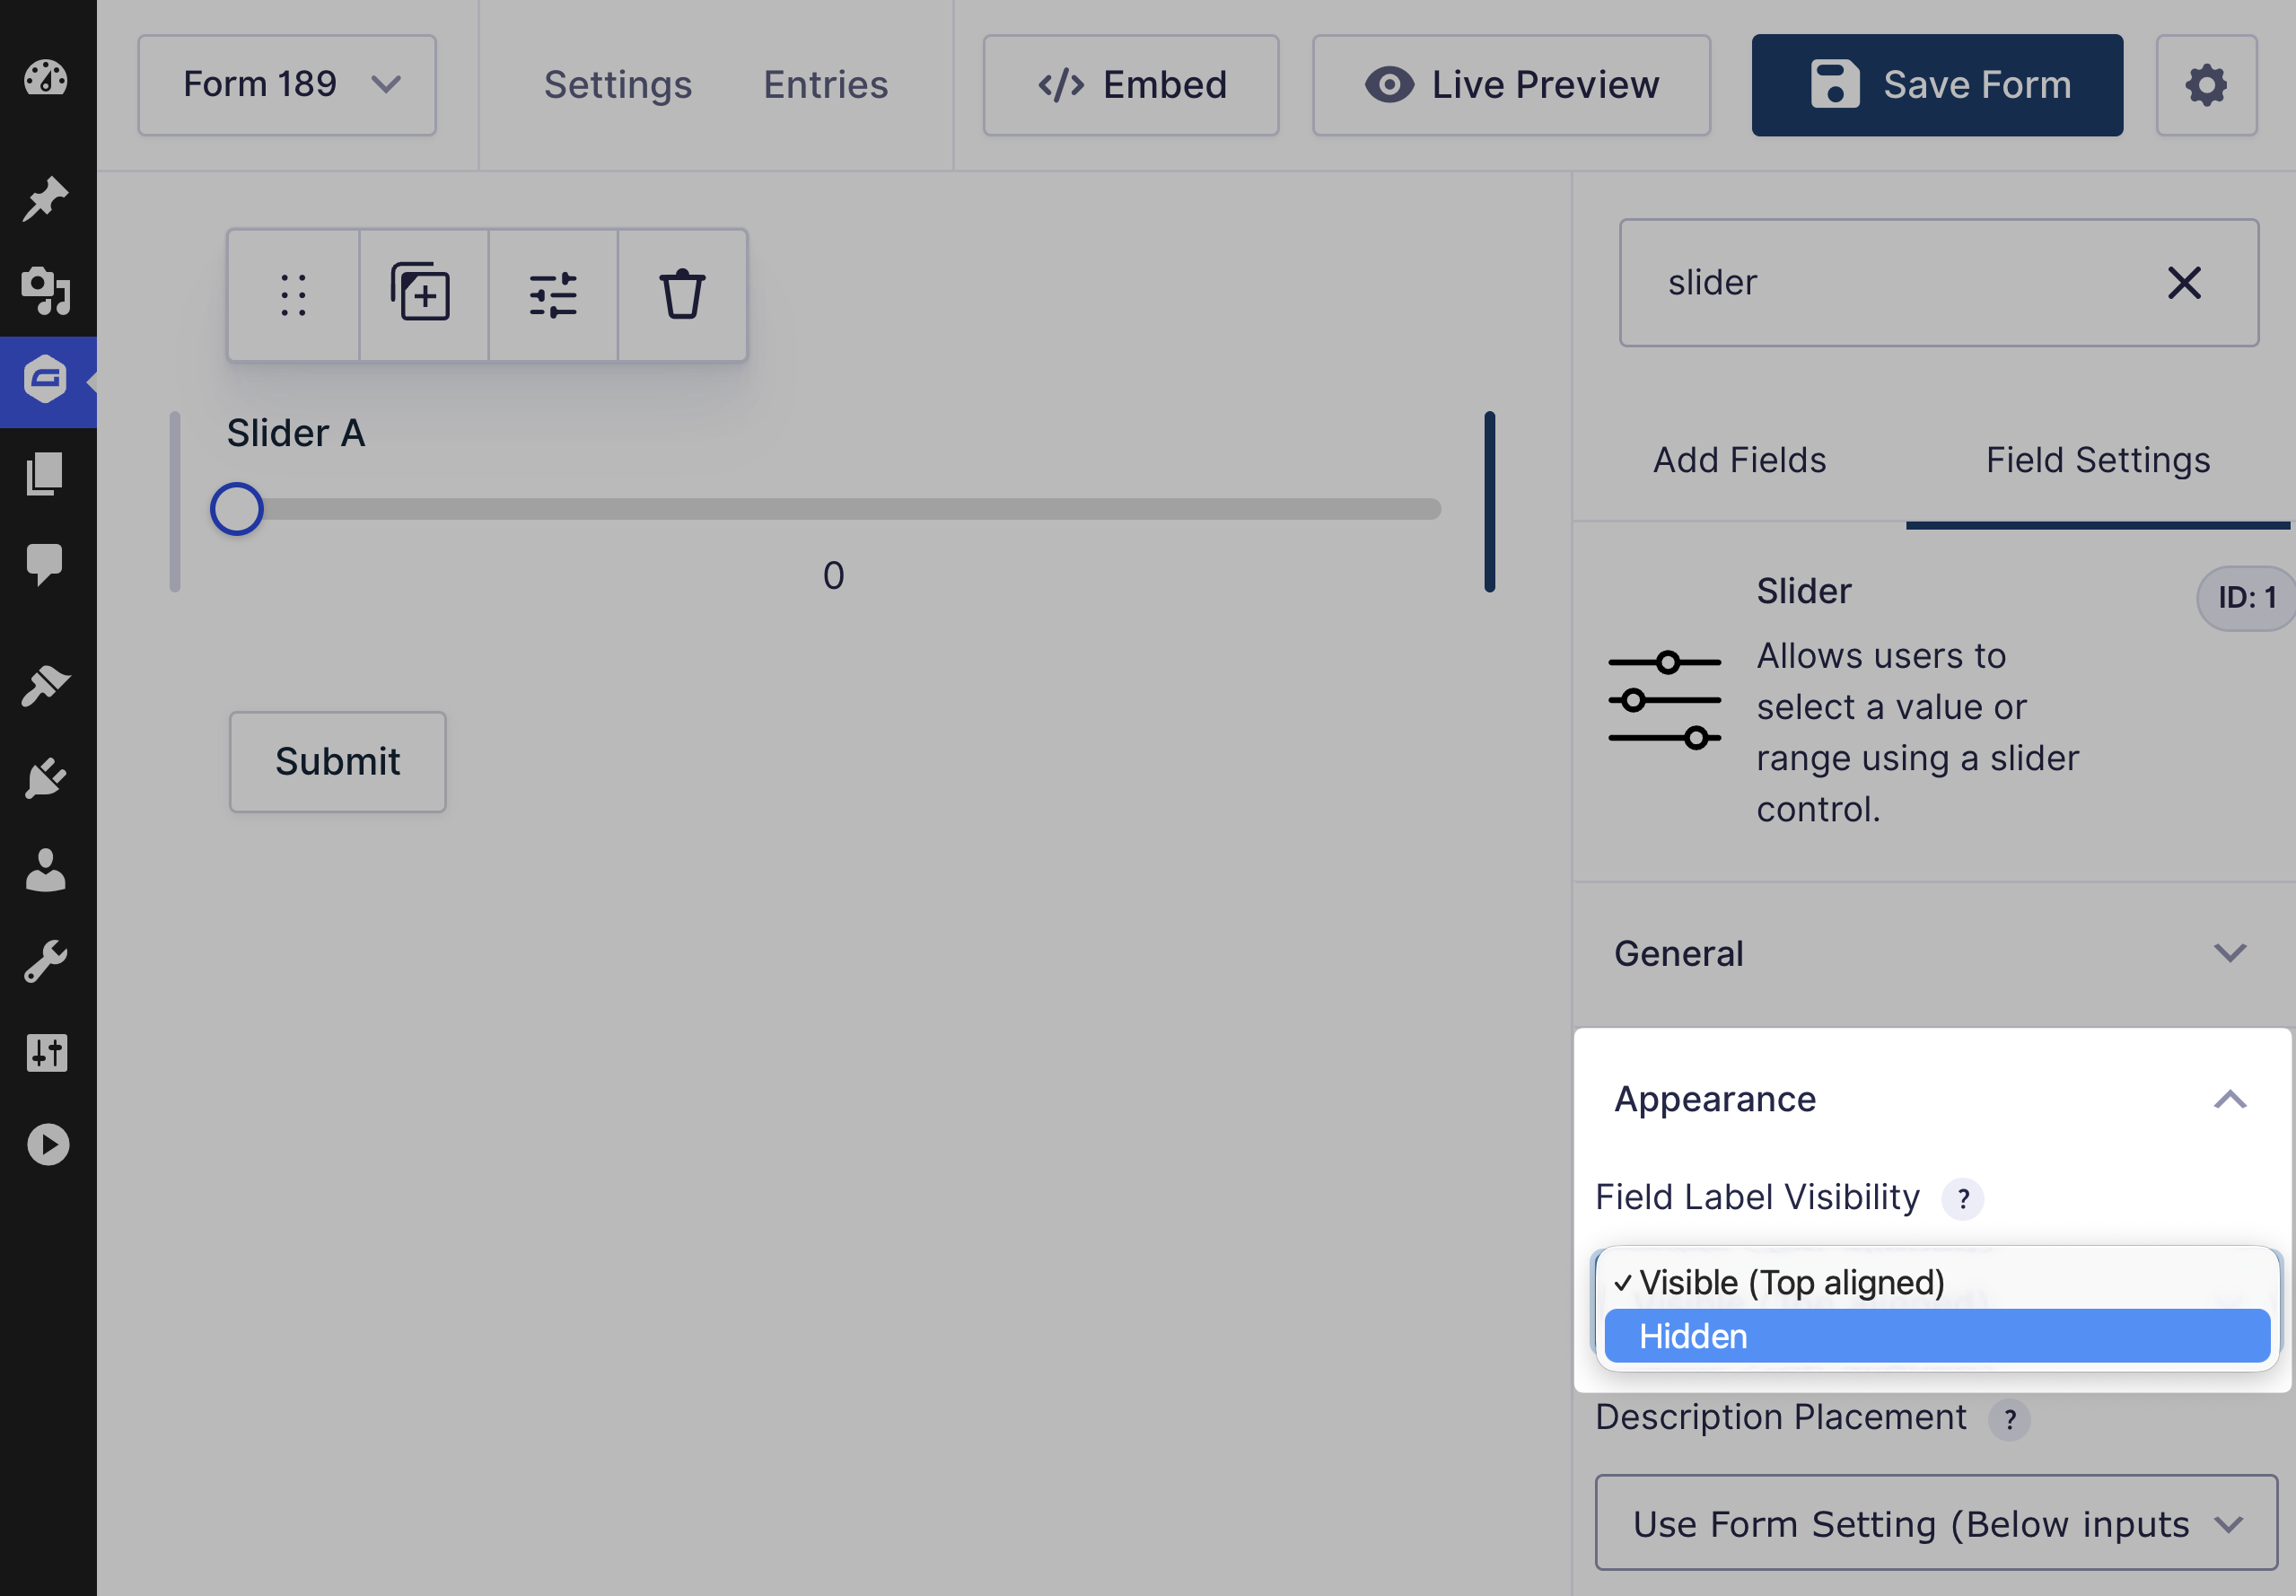Open field settings via sliders icon
Image resolution: width=2296 pixels, height=1596 pixels.
coord(553,295)
